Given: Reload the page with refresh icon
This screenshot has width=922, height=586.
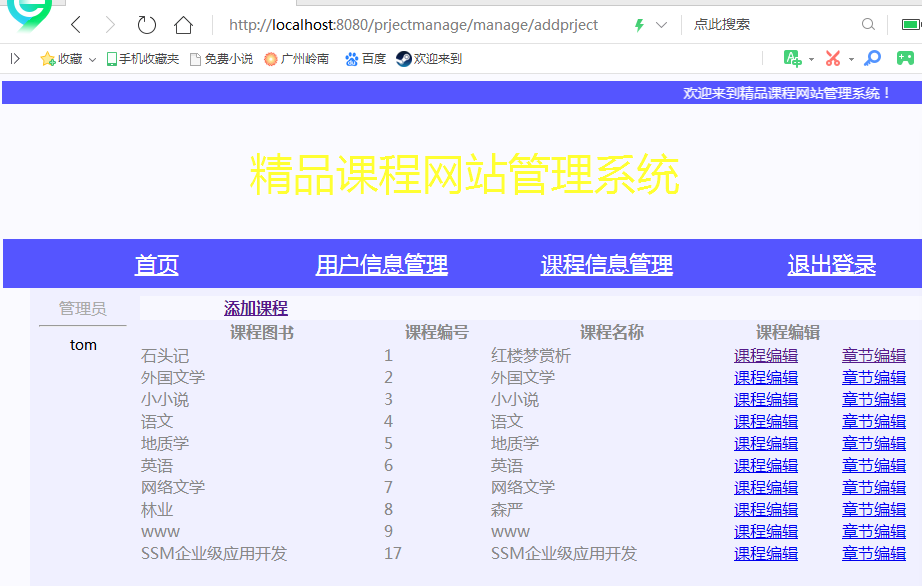Looking at the screenshot, I should [x=145, y=26].
